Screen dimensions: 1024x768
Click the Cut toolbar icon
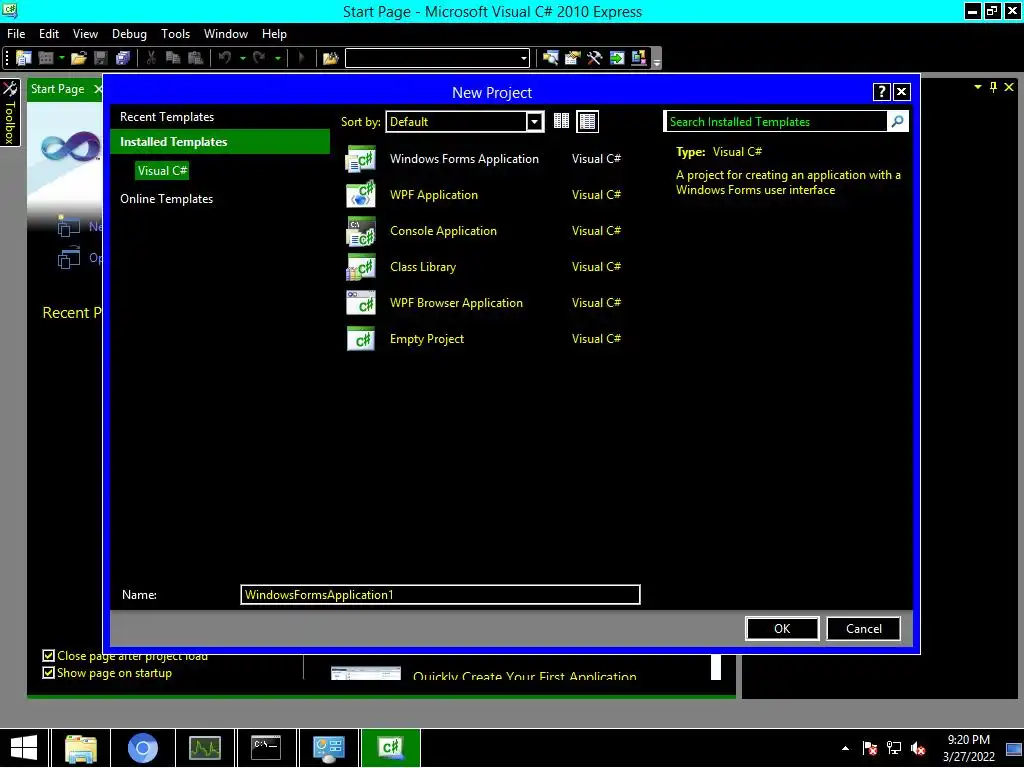151,58
